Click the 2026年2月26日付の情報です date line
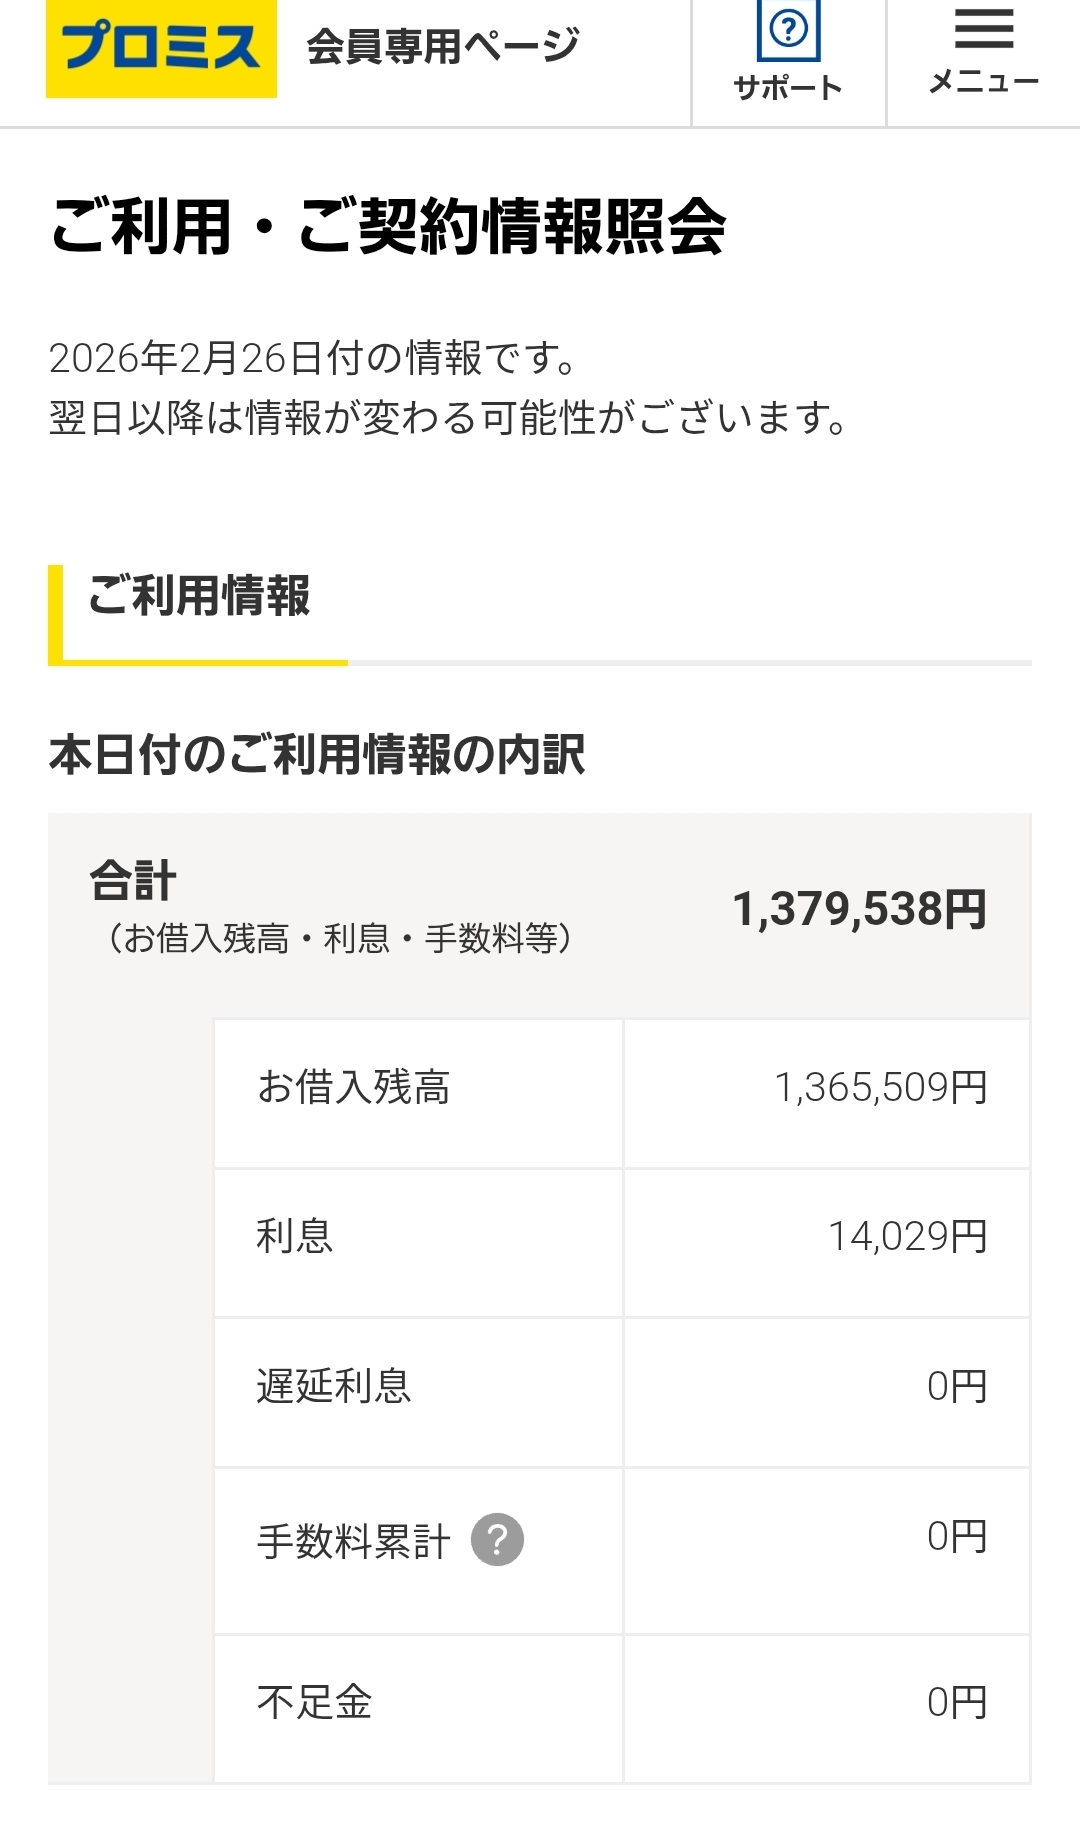Viewport: 1080px width, 1824px height. coord(313,358)
